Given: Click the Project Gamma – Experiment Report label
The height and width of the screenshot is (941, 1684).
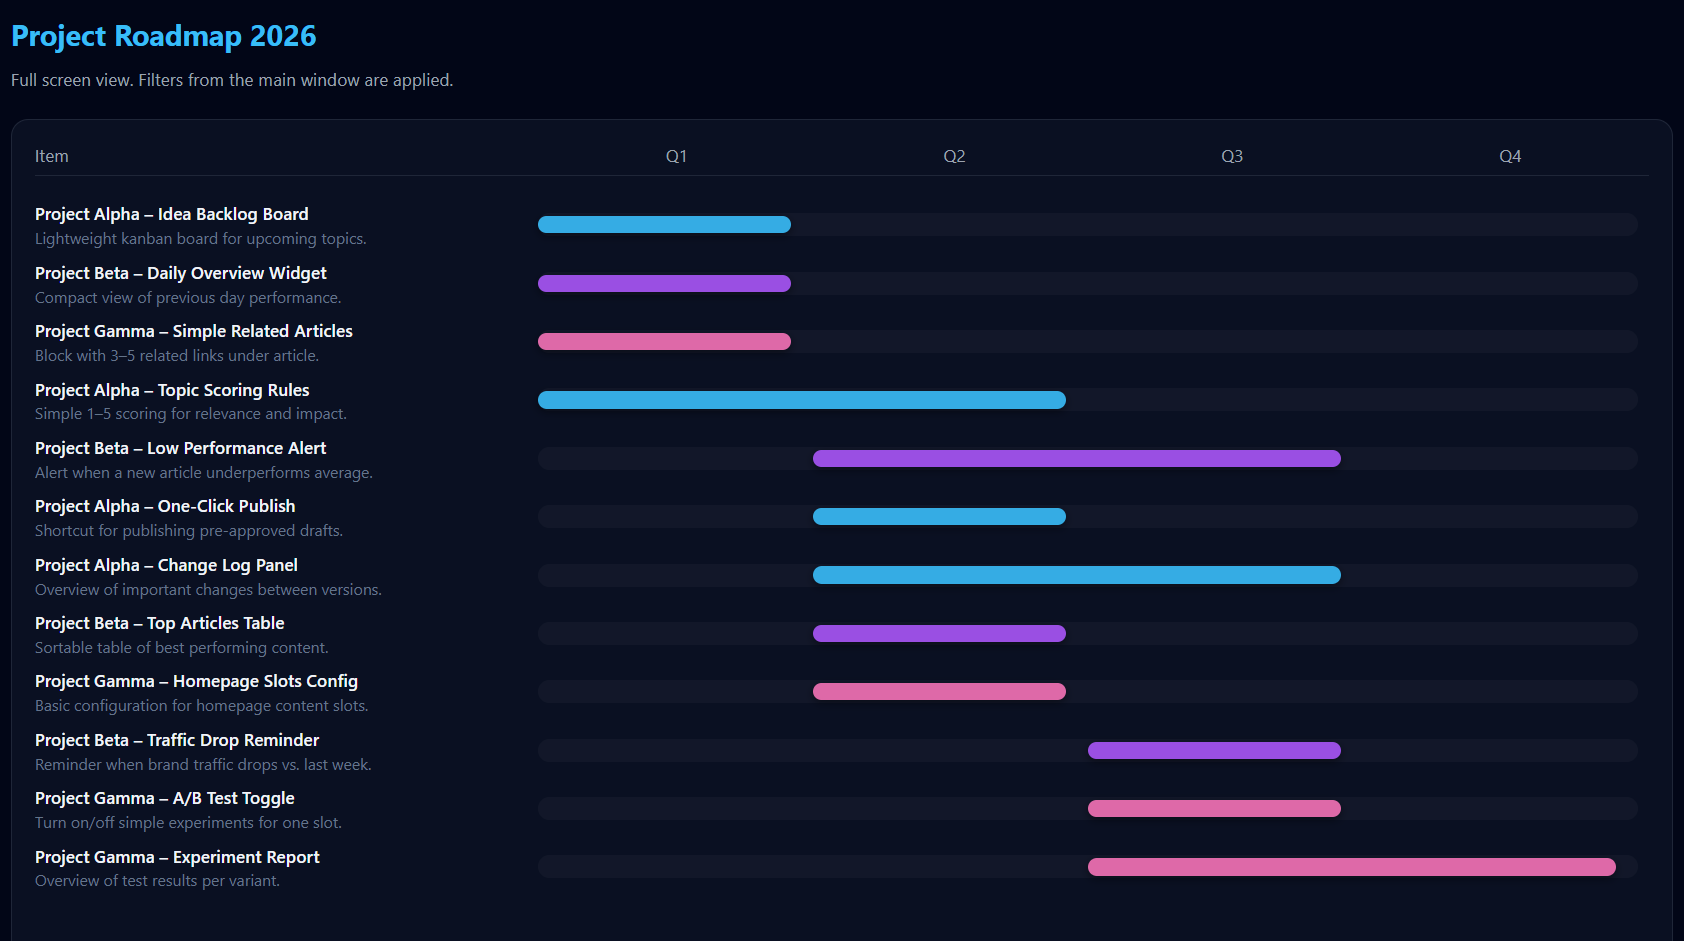Looking at the screenshot, I should click(177, 857).
